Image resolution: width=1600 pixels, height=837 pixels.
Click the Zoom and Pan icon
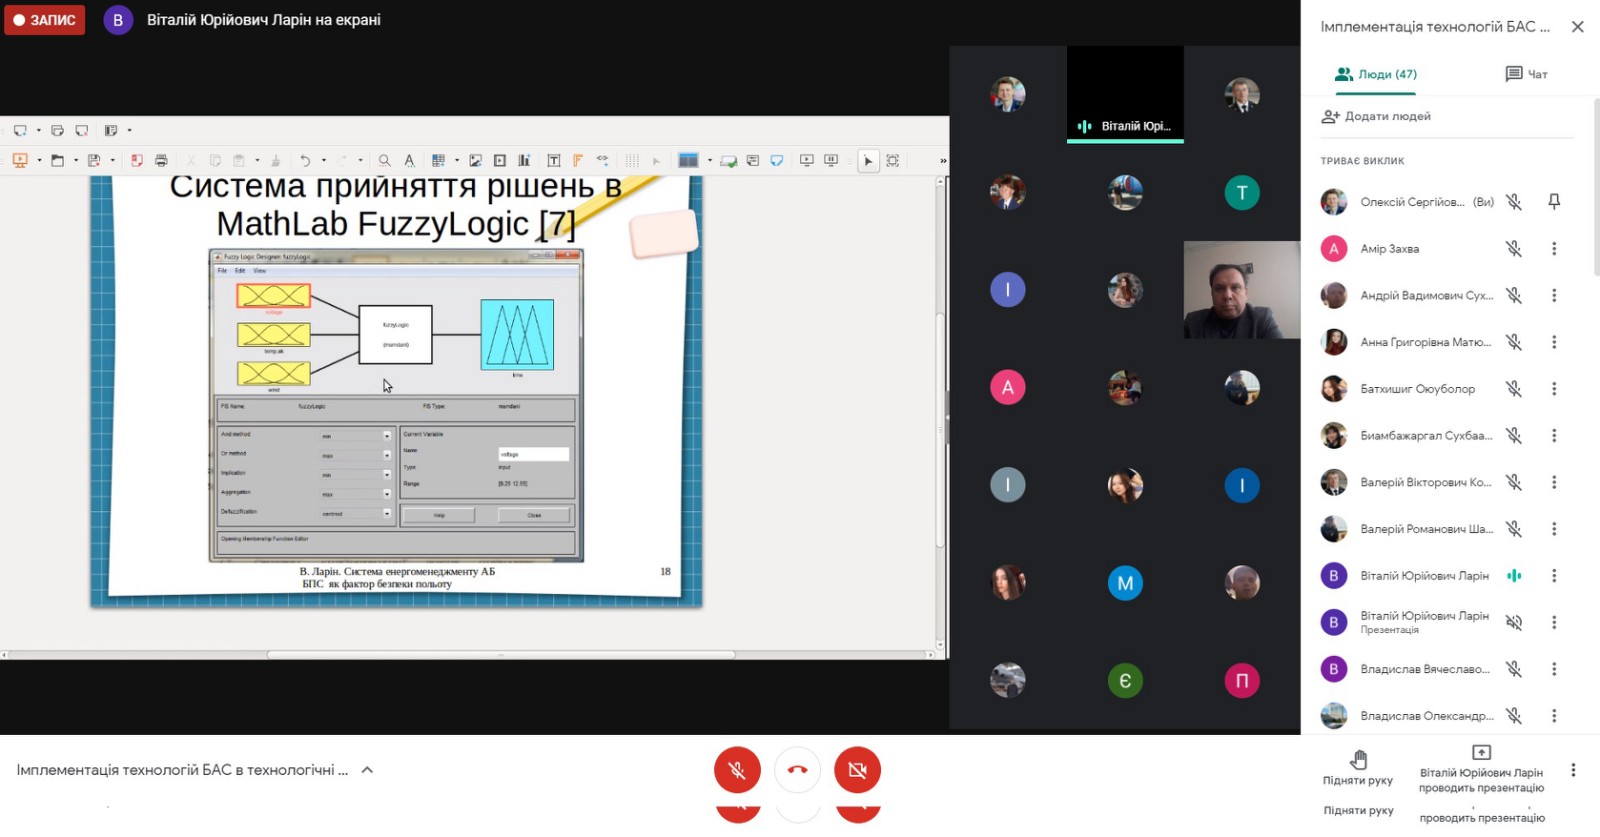point(893,160)
